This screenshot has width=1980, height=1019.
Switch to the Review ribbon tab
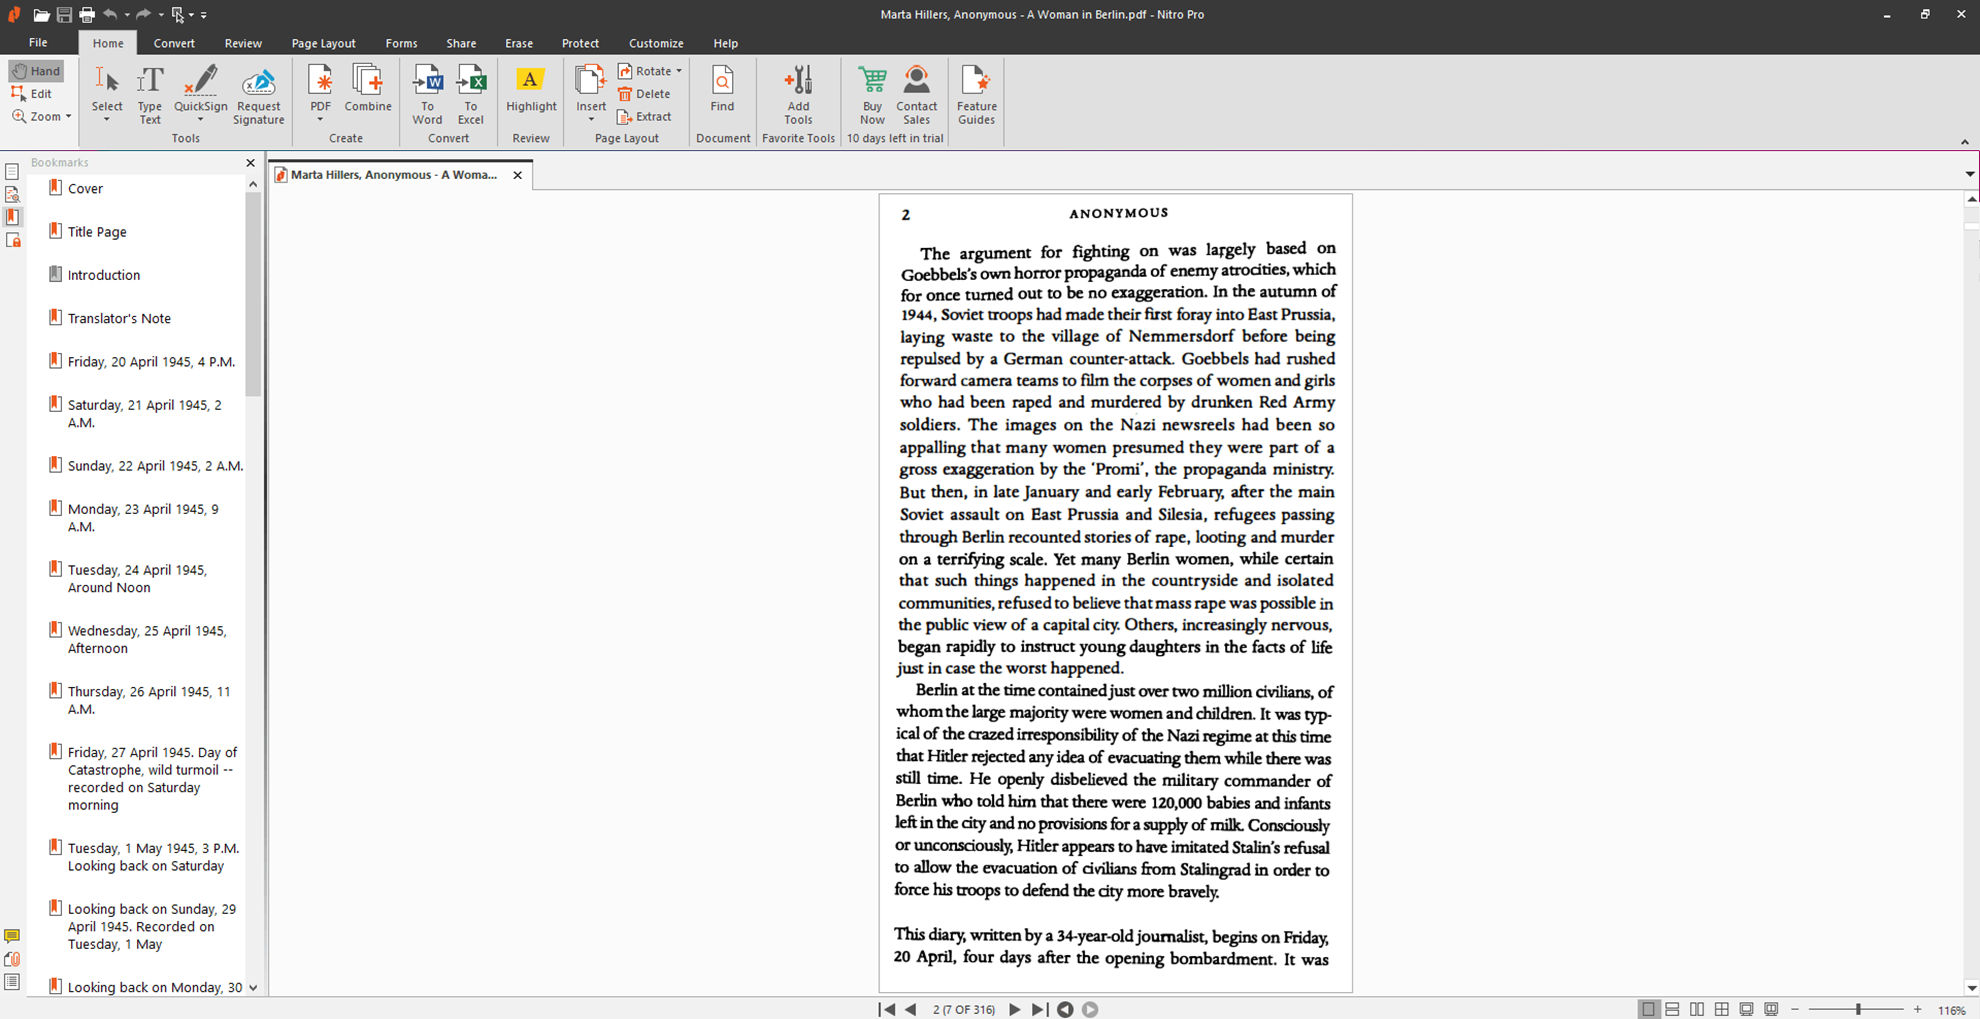tap(243, 43)
